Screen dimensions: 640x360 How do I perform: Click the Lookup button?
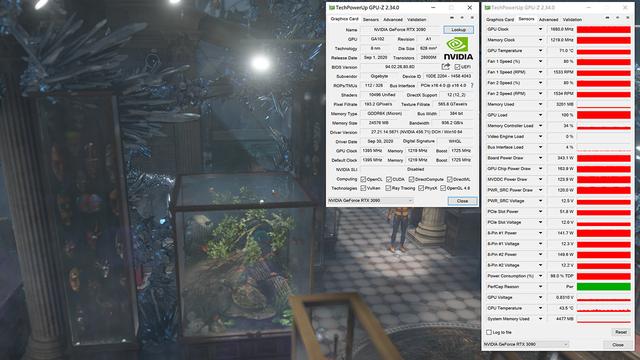click(458, 30)
